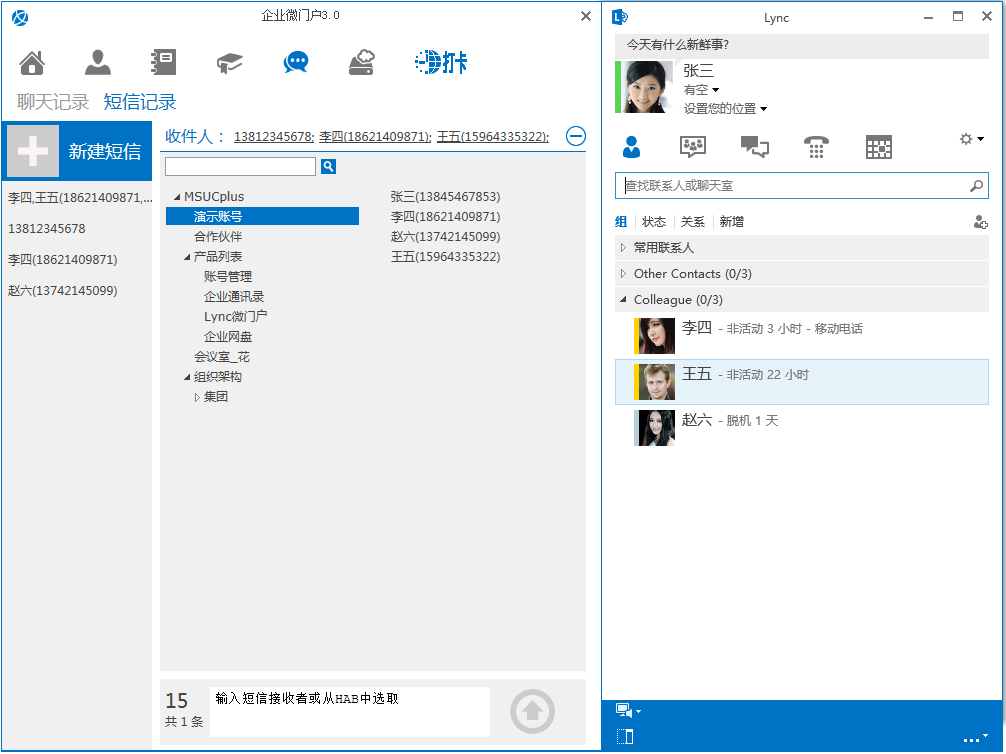Open the Lync chat rooms icon
The height and width of the screenshot is (754, 1006).
coord(693,147)
